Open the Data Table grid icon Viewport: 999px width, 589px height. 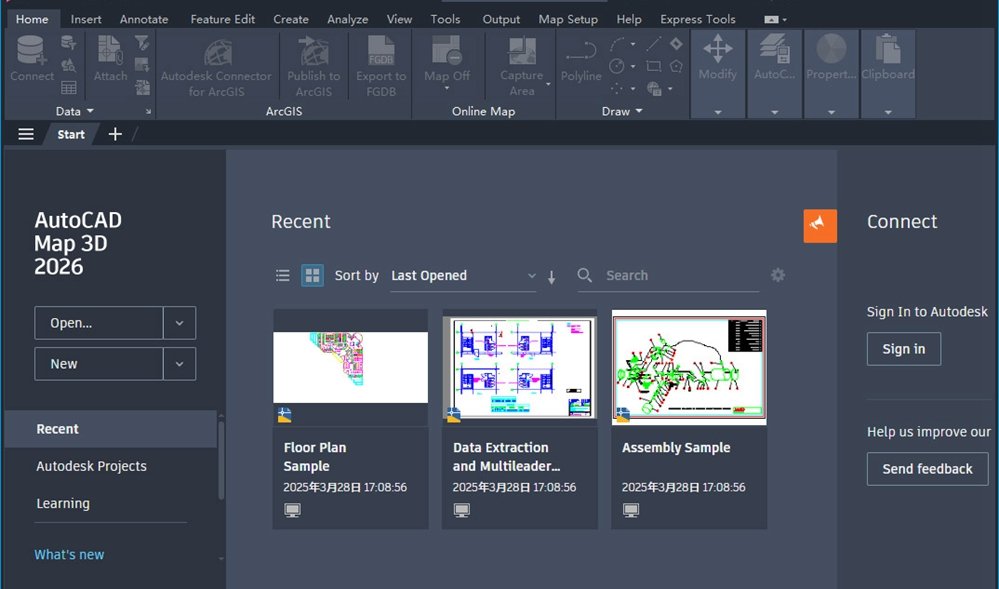click(69, 87)
